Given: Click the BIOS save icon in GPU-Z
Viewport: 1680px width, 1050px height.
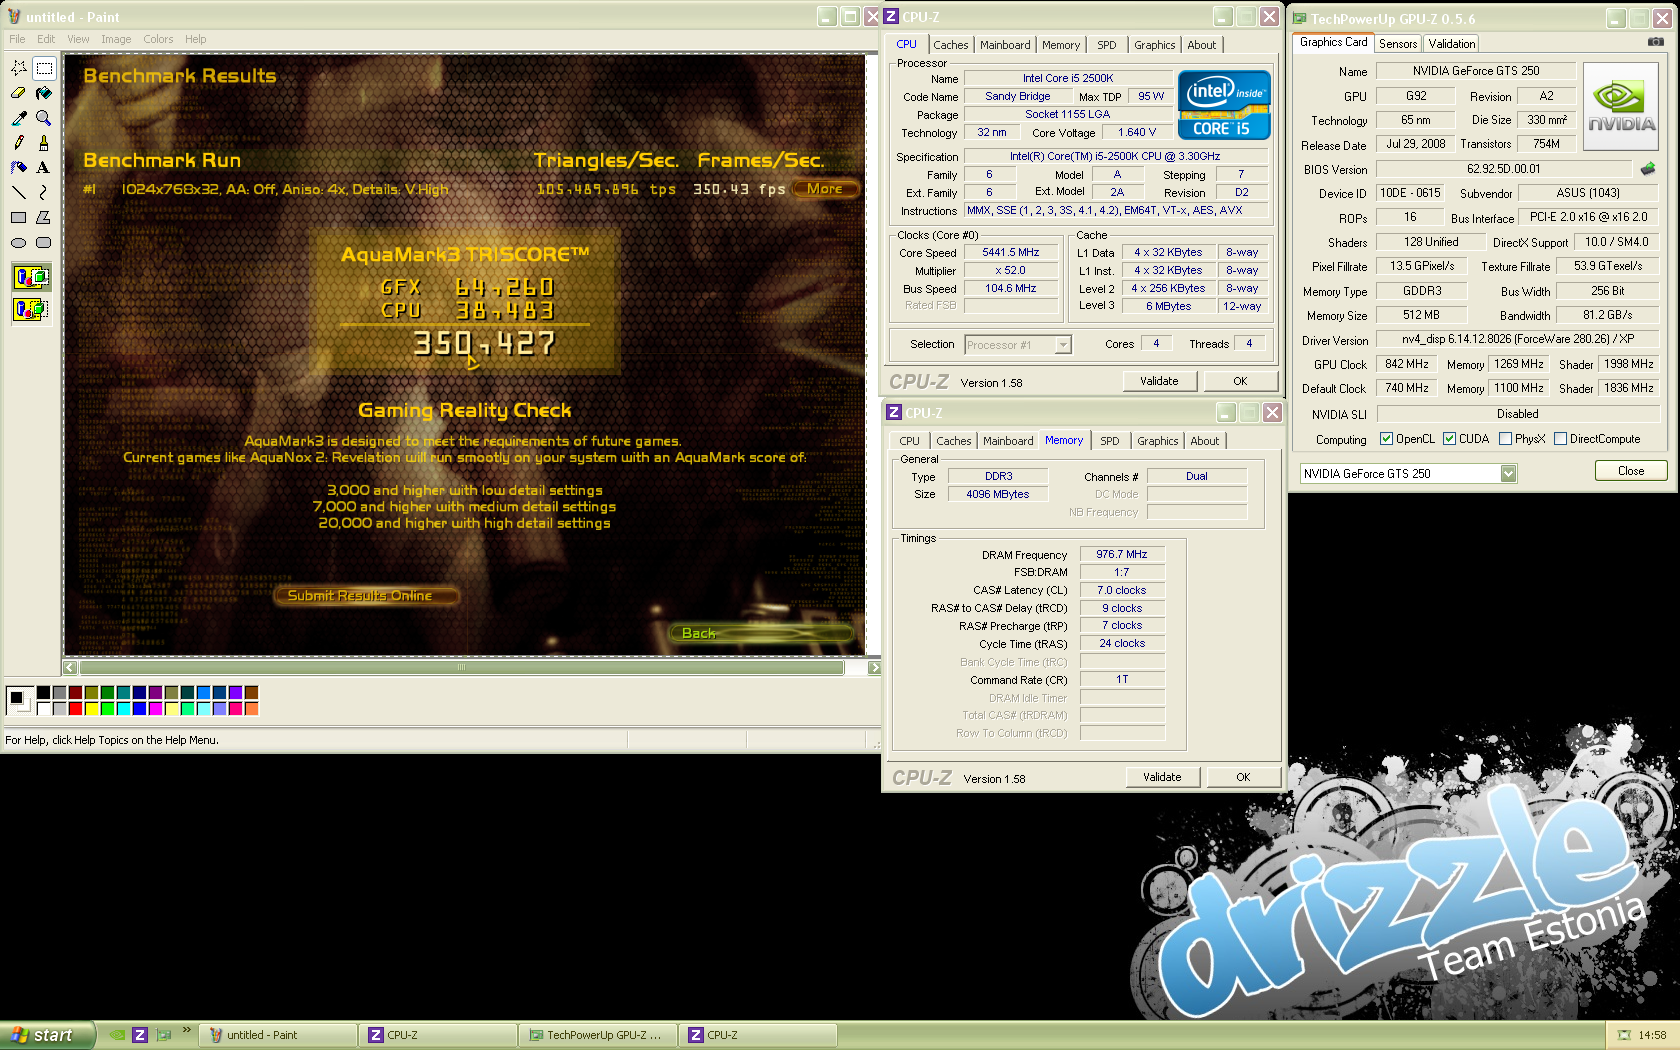Looking at the screenshot, I should (1648, 169).
